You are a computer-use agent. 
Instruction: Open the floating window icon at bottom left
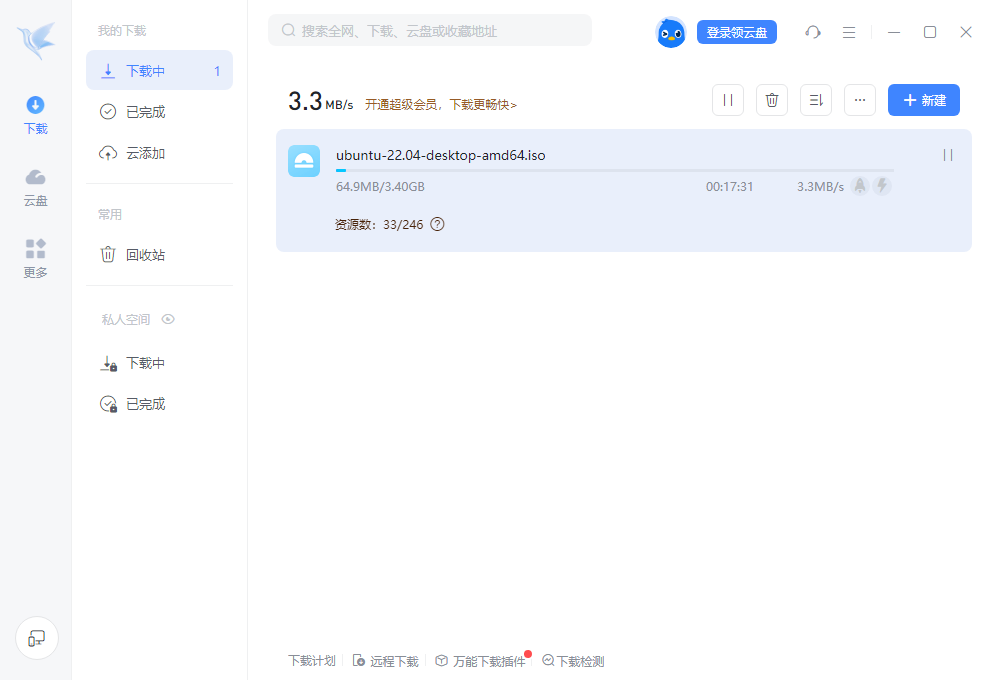(x=37, y=637)
